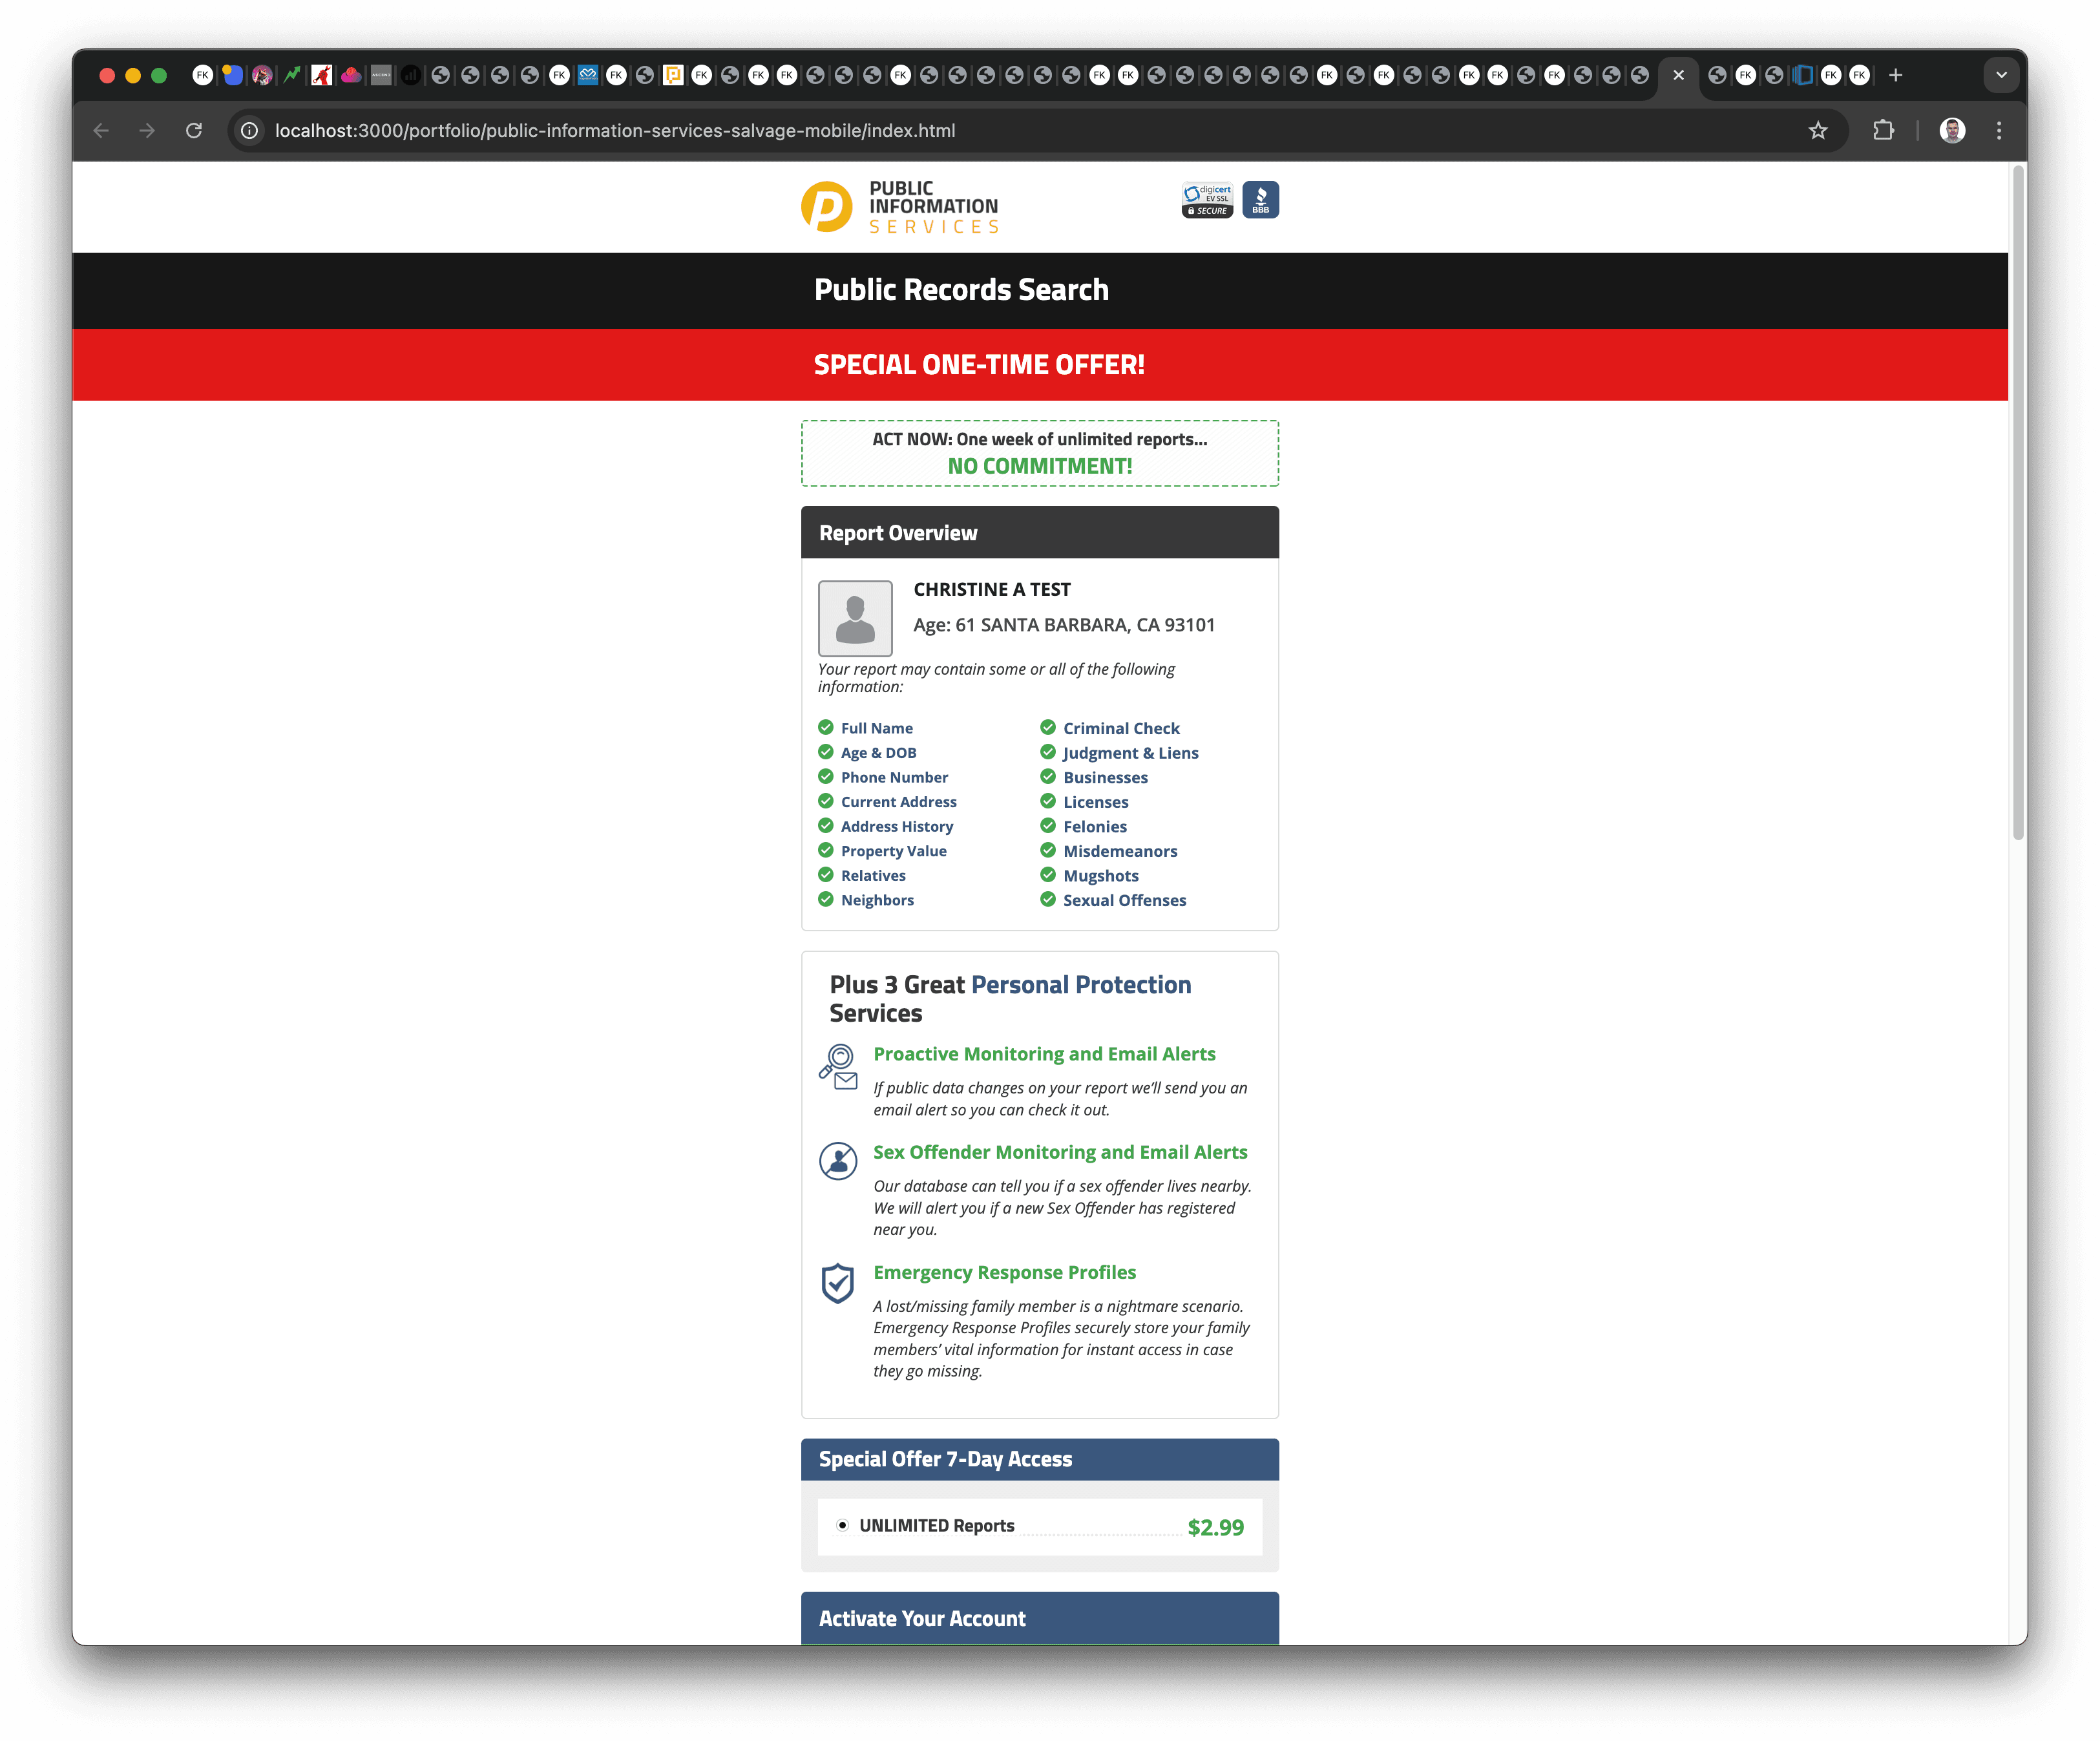Click the green check beside Full Name
Image resolution: width=2100 pixels, height=1741 pixels.
[x=825, y=727]
